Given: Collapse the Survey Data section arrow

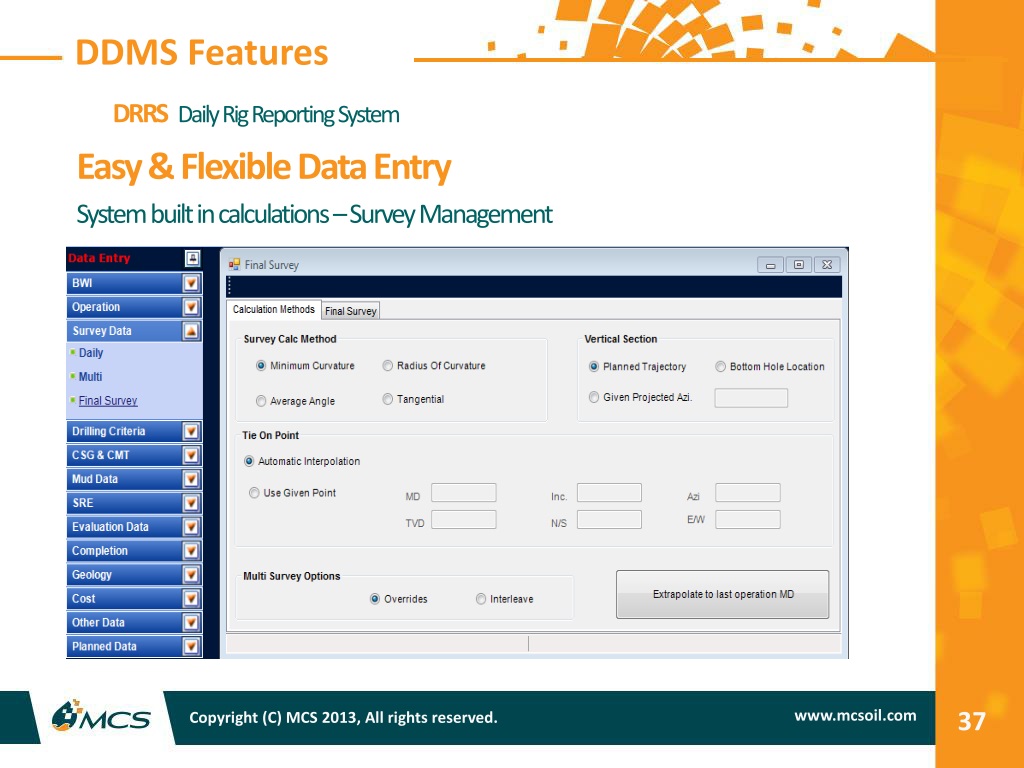Looking at the screenshot, I should point(191,331).
